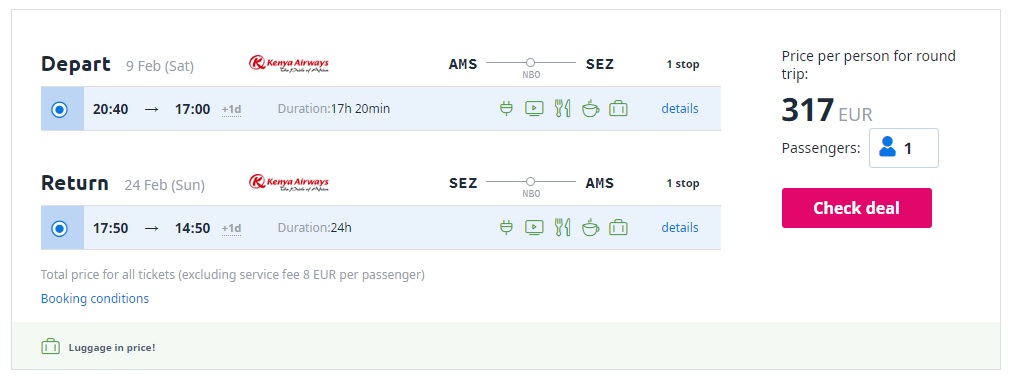Click the Check deal button
The width and height of the screenshot is (1009, 384).
[856, 208]
